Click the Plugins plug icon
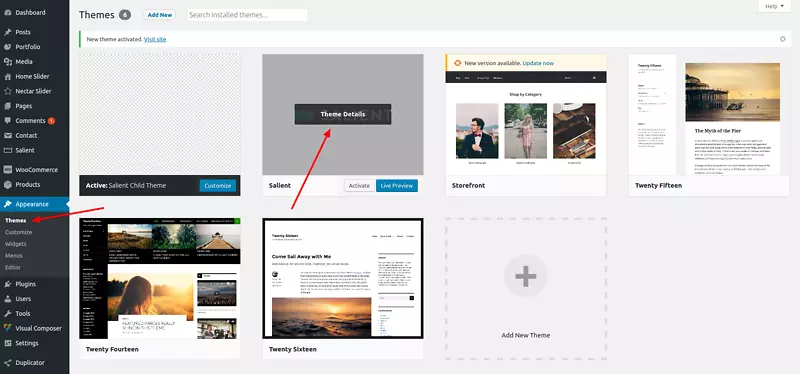This screenshot has width=800, height=374. 8,284
